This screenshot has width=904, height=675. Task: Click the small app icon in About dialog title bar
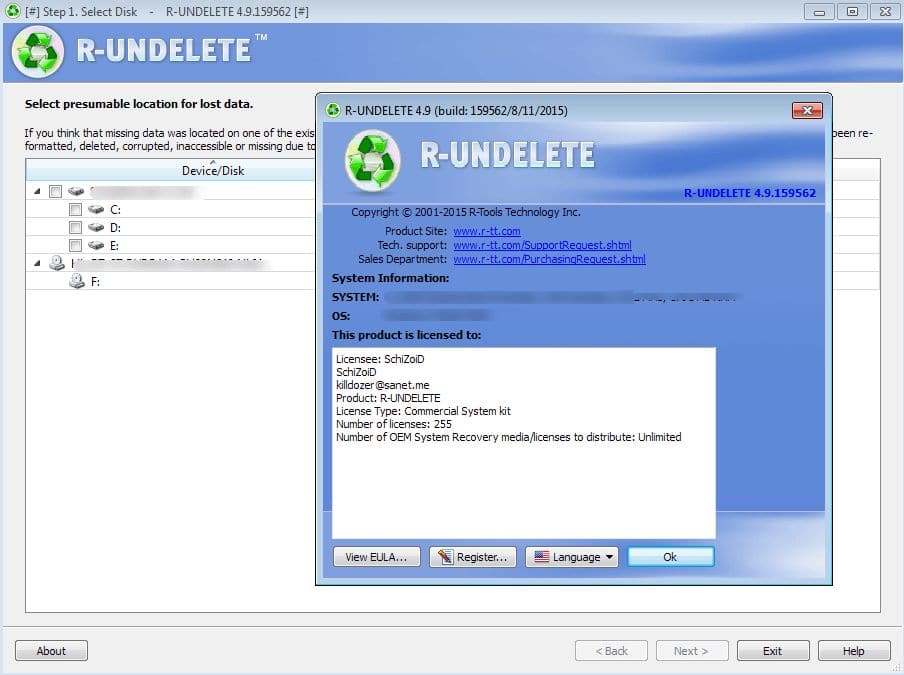click(333, 110)
